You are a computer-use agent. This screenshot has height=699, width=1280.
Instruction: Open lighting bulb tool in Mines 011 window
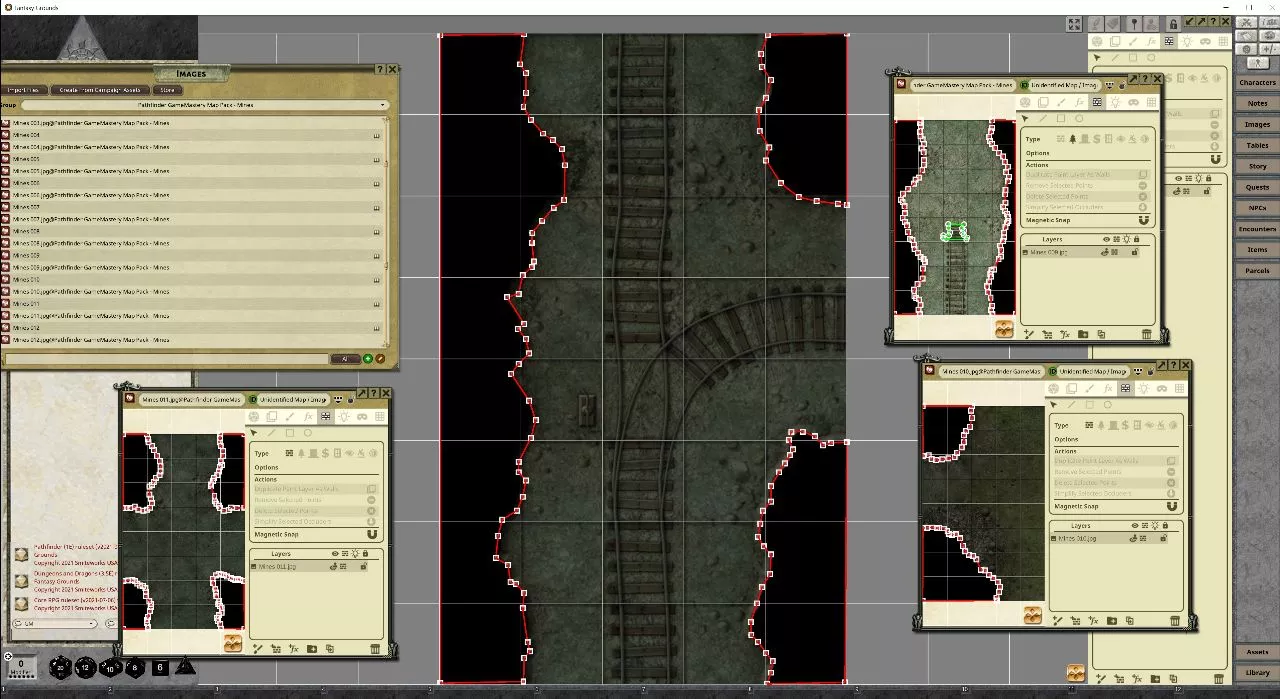(344, 416)
